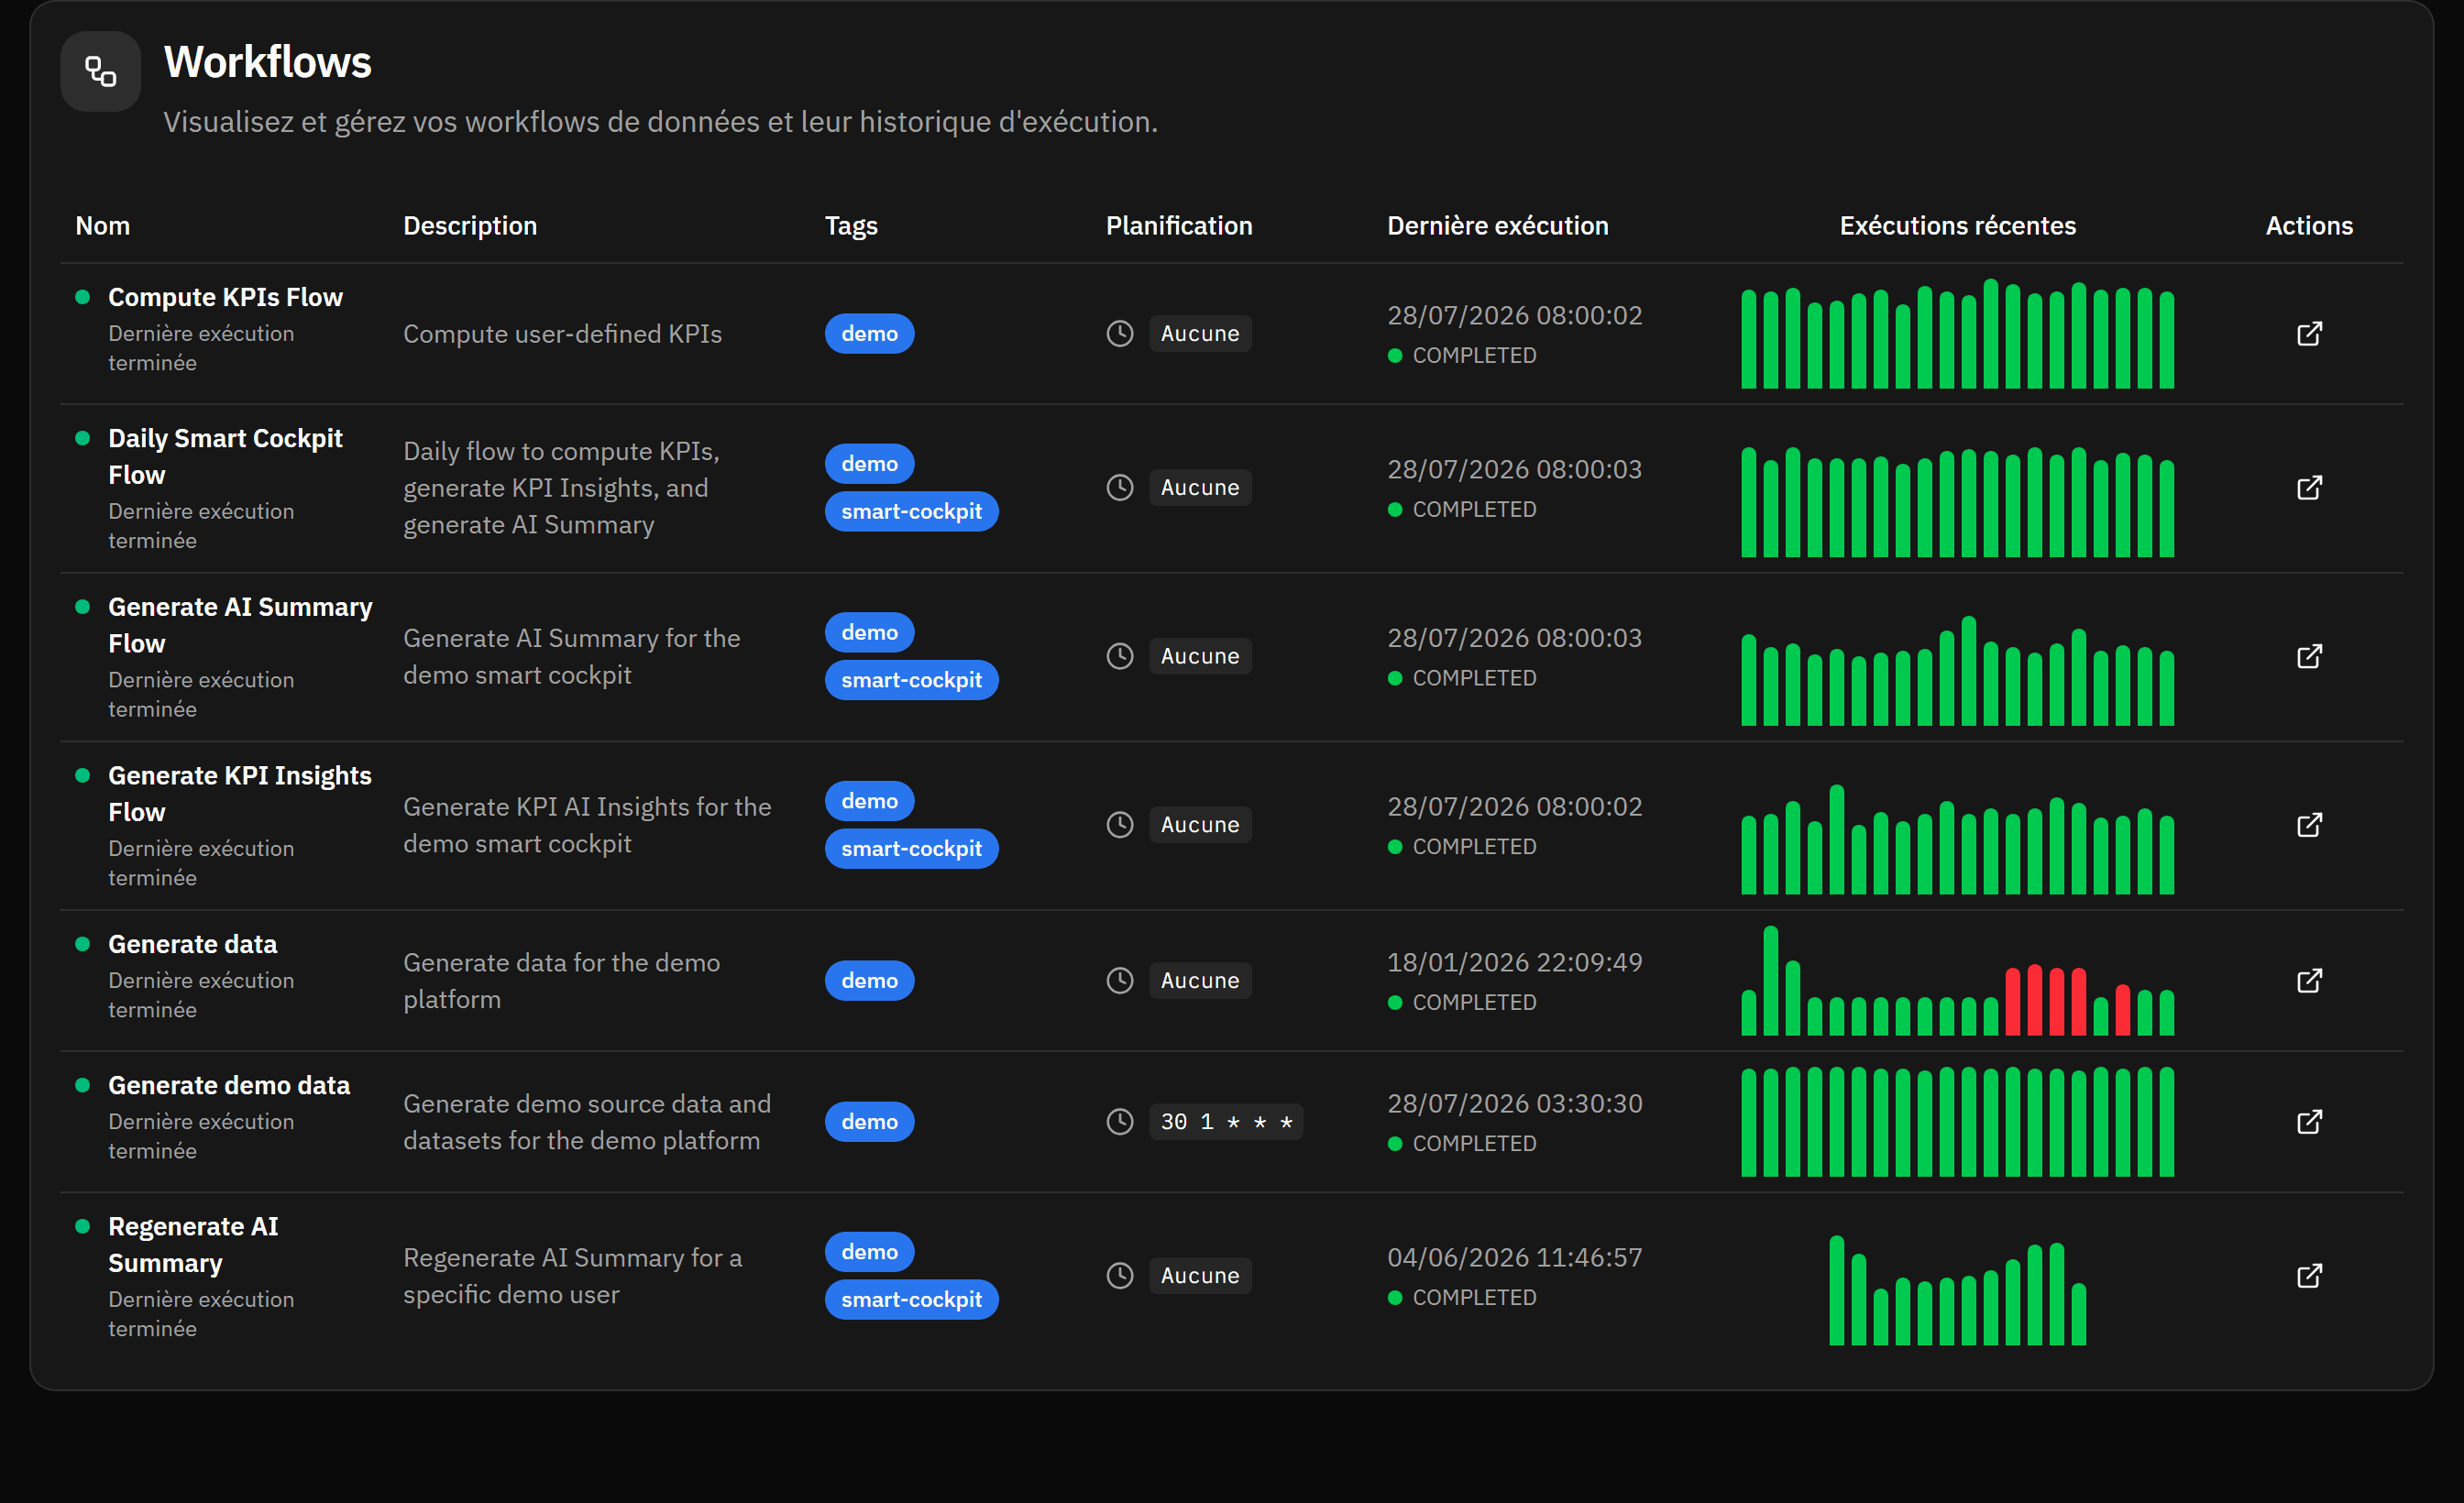Screen dimensions: 2464x1503
Task: Click smart-cockpit tag in Daily Smart Cockpit row
Action: click(x=911, y=511)
